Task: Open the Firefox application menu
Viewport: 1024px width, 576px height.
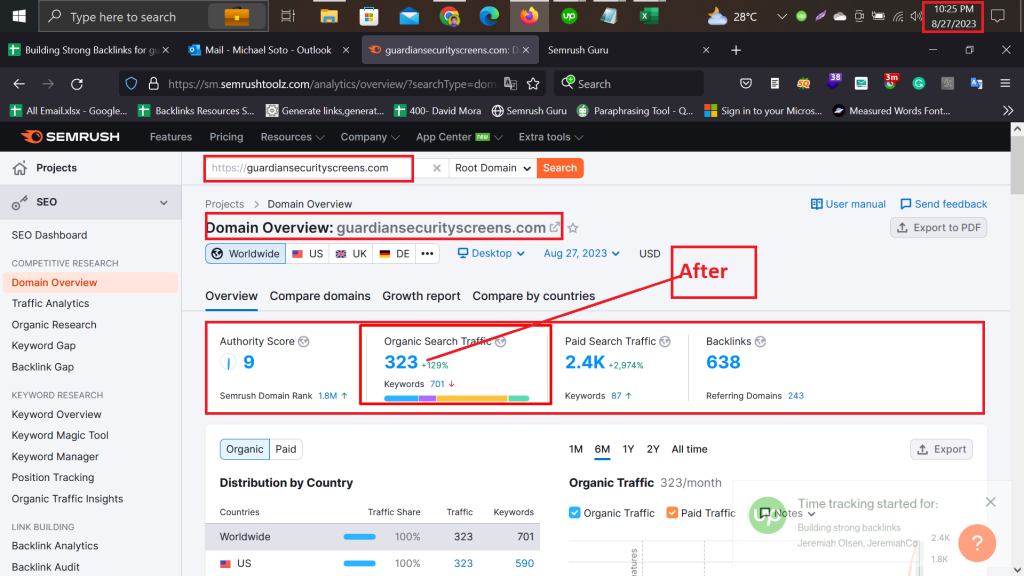Action: point(1005,83)
